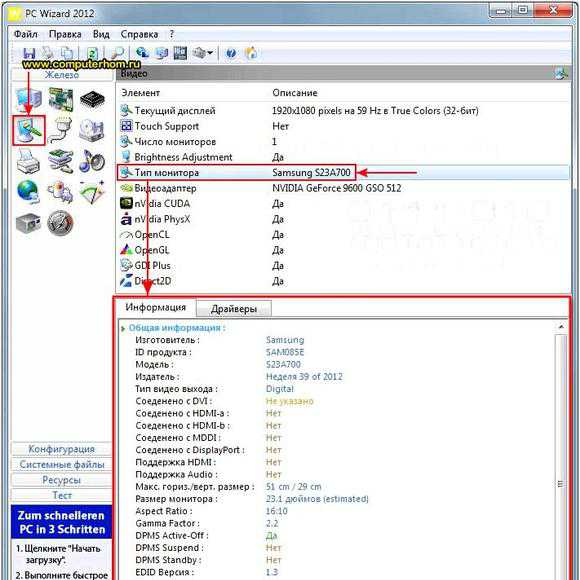Open the Multimedia music note speaker icon
The image size is (580, 580).
92,161
